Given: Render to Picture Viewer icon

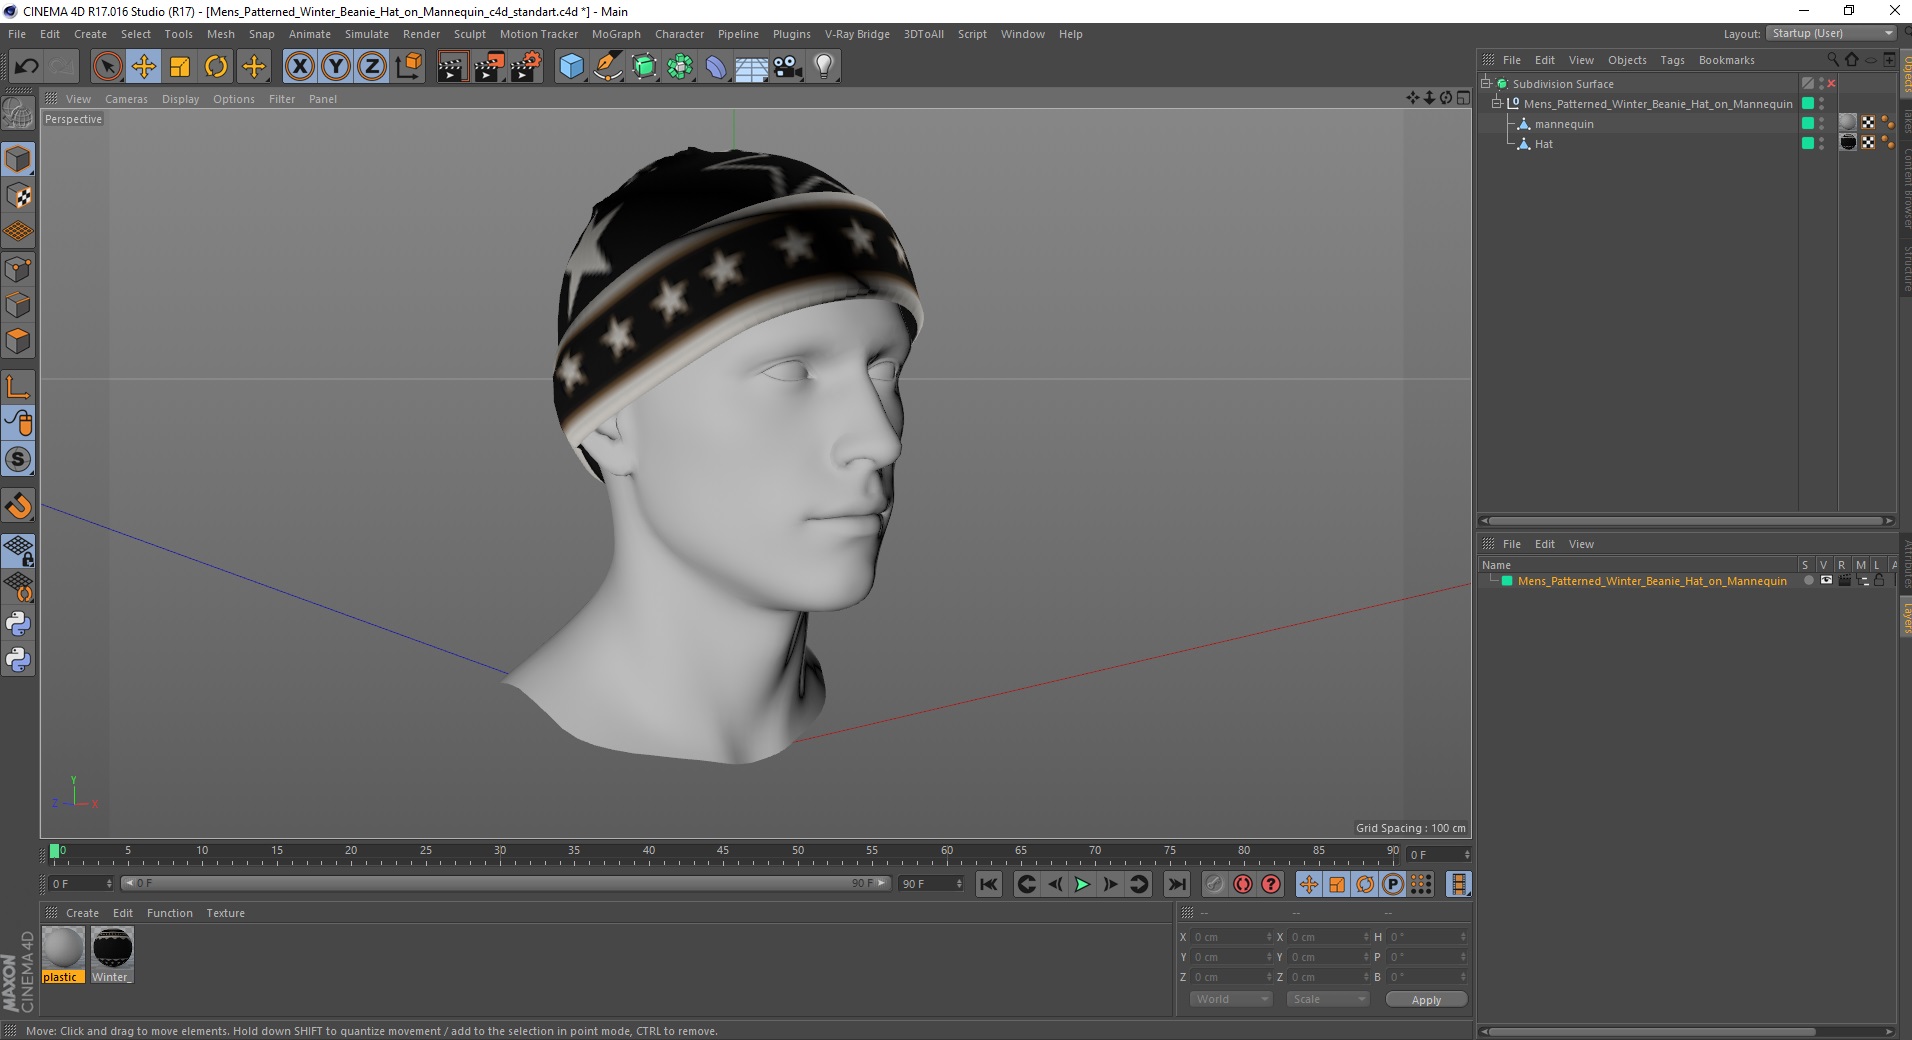Looking at the screenshot, I should pos(489,67).
